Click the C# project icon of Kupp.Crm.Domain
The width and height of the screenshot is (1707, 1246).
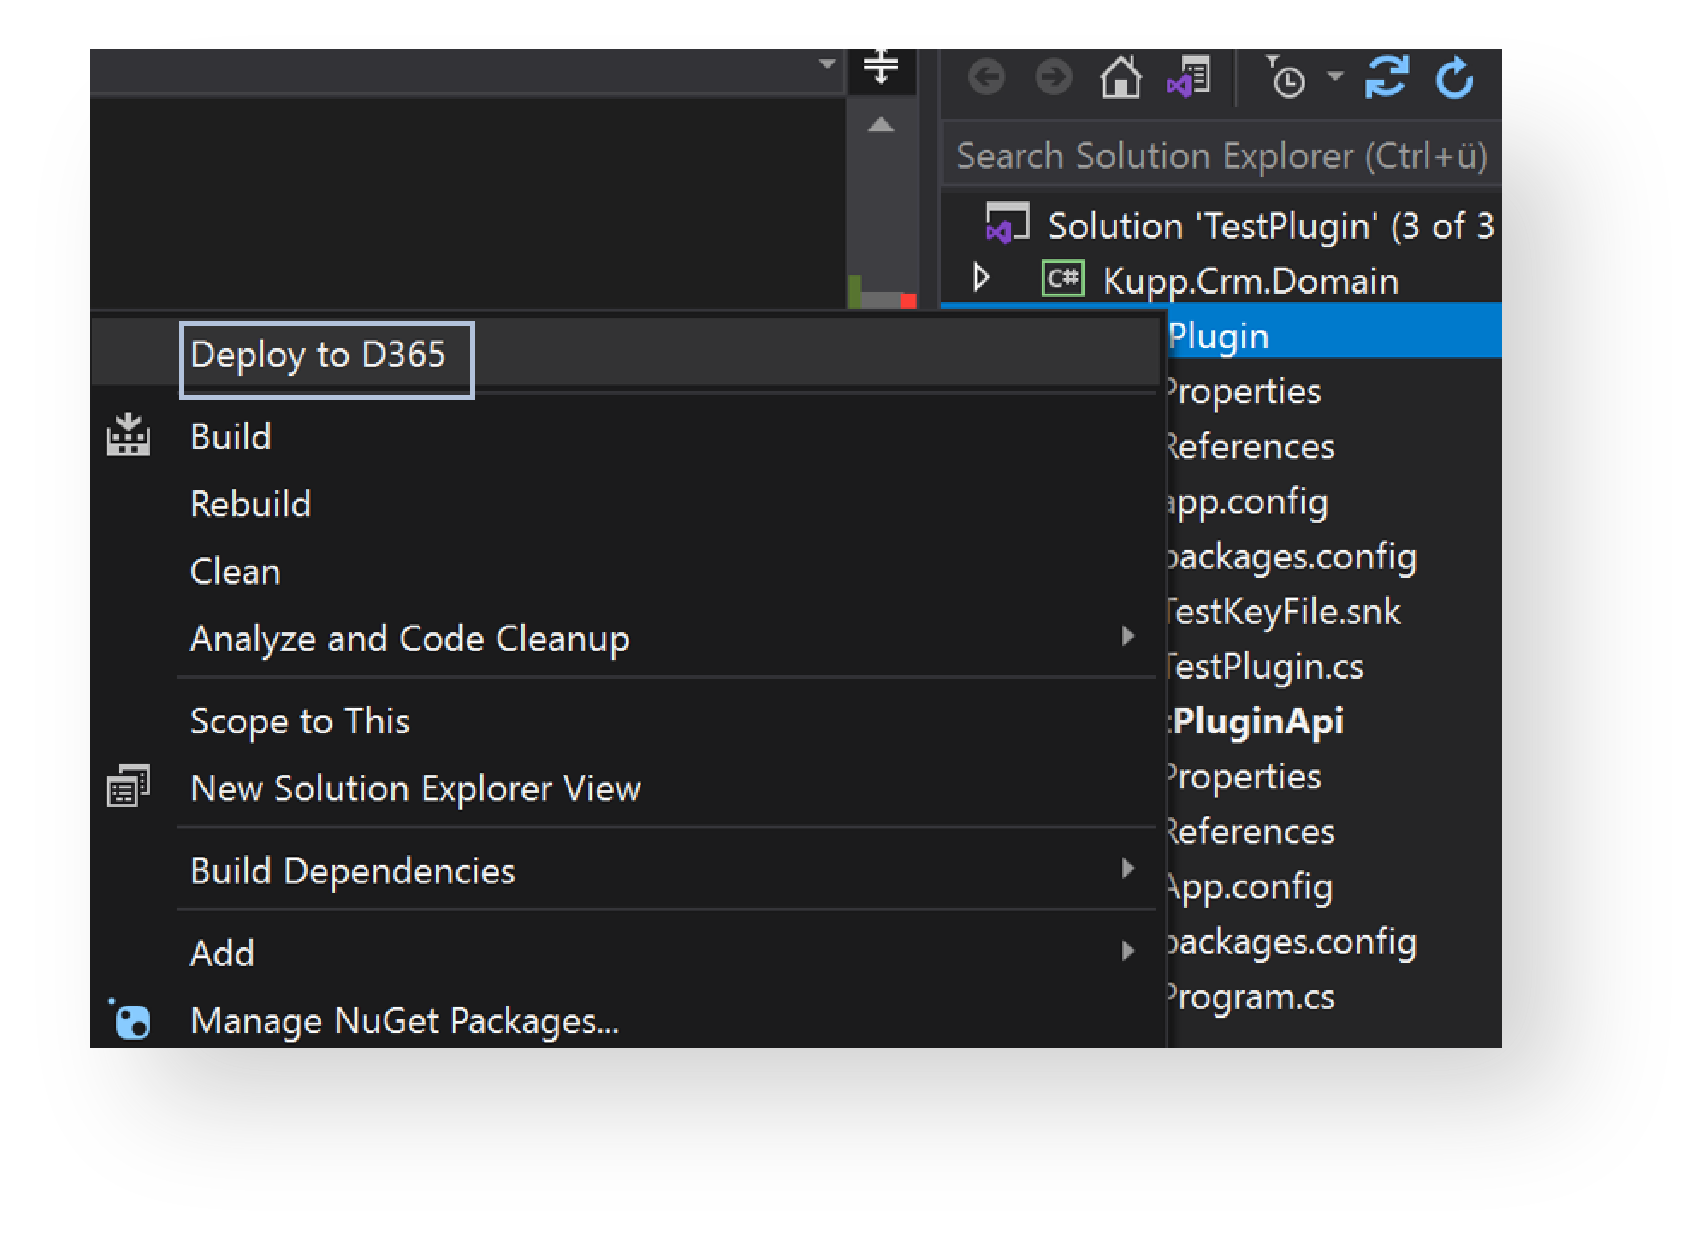click(x=1063, y=278)
